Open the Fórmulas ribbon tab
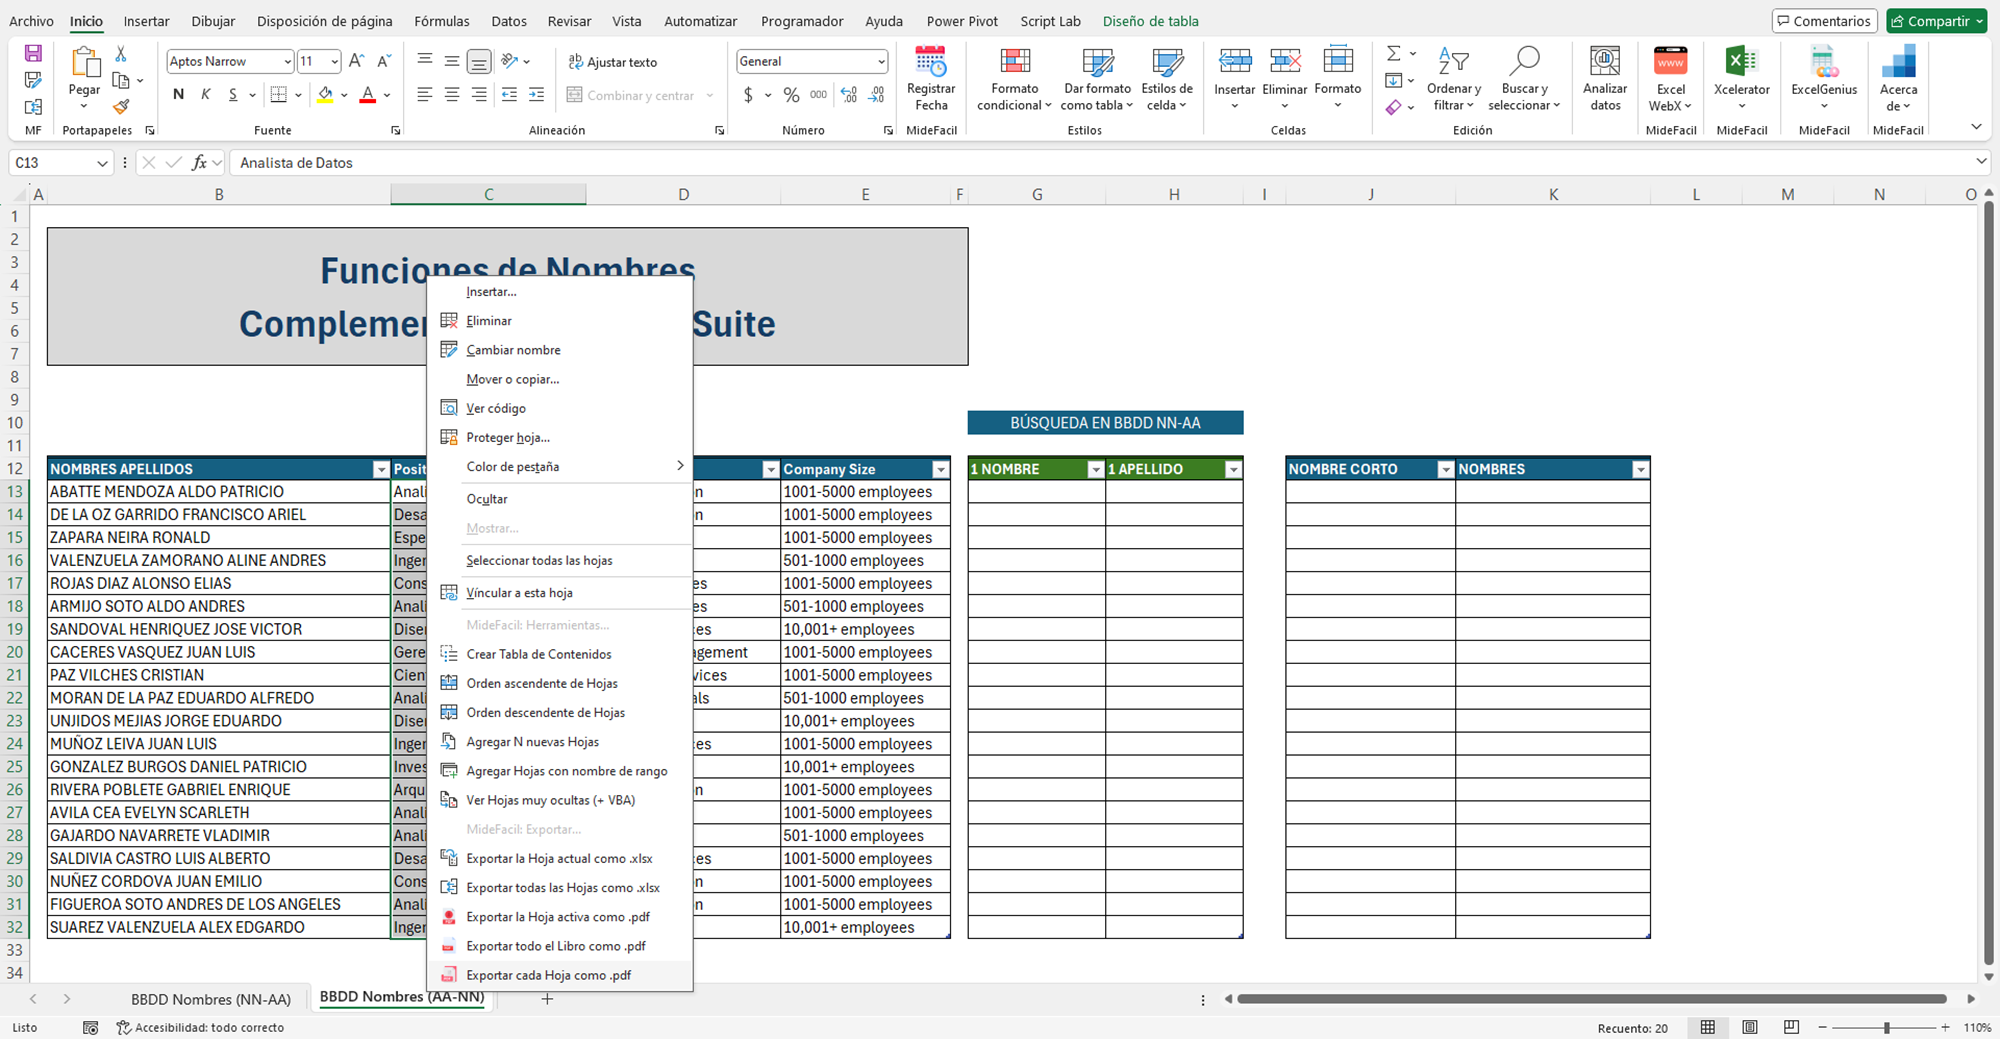This screenshot has height=1039, width=2000. click(x=441, y=21)
